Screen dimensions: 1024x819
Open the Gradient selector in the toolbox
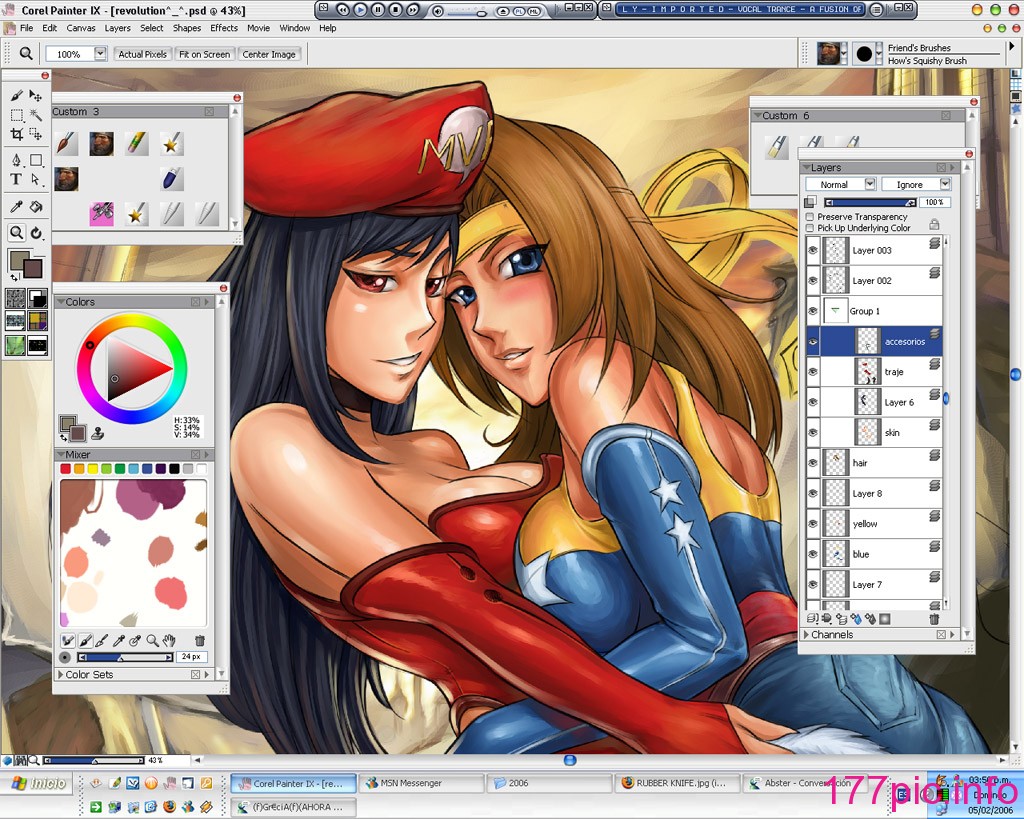pos(38,298)
